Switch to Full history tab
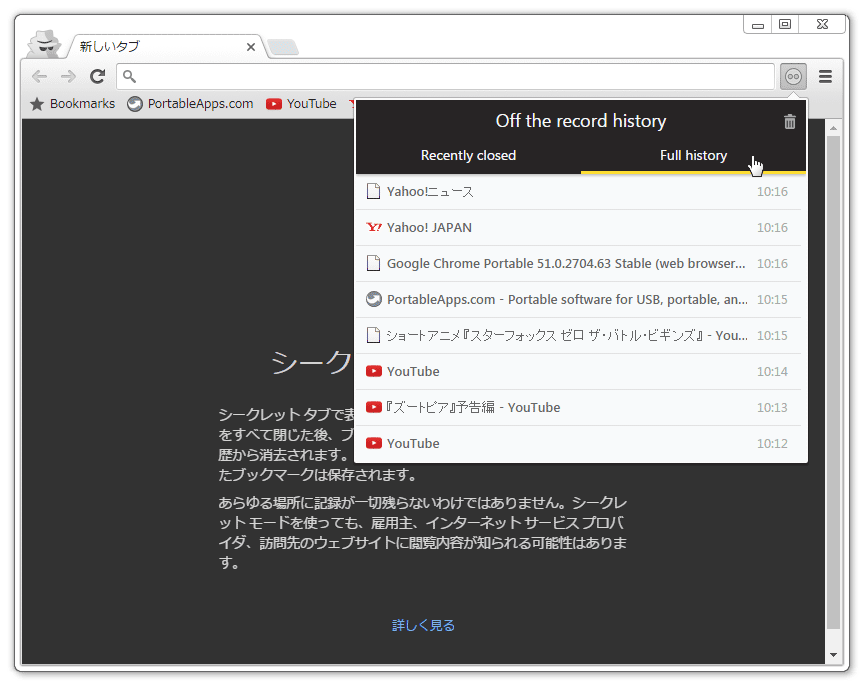 coord(693,155)
